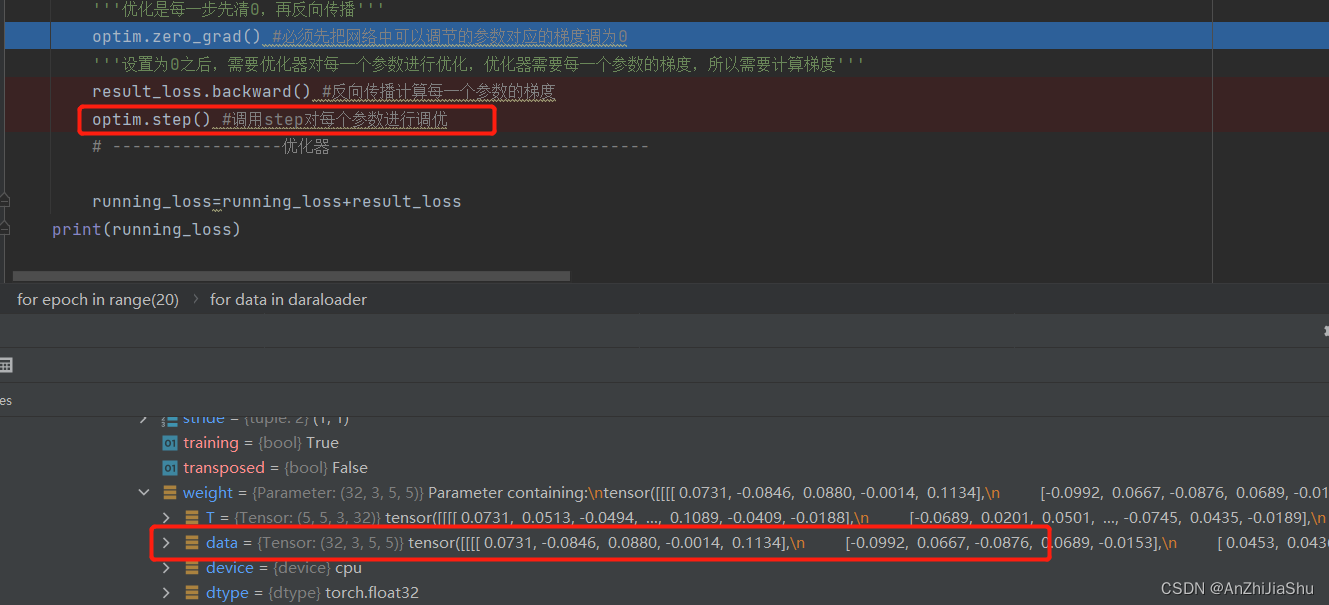Select the 'device = {device} cpu' row

click(260, 568)
